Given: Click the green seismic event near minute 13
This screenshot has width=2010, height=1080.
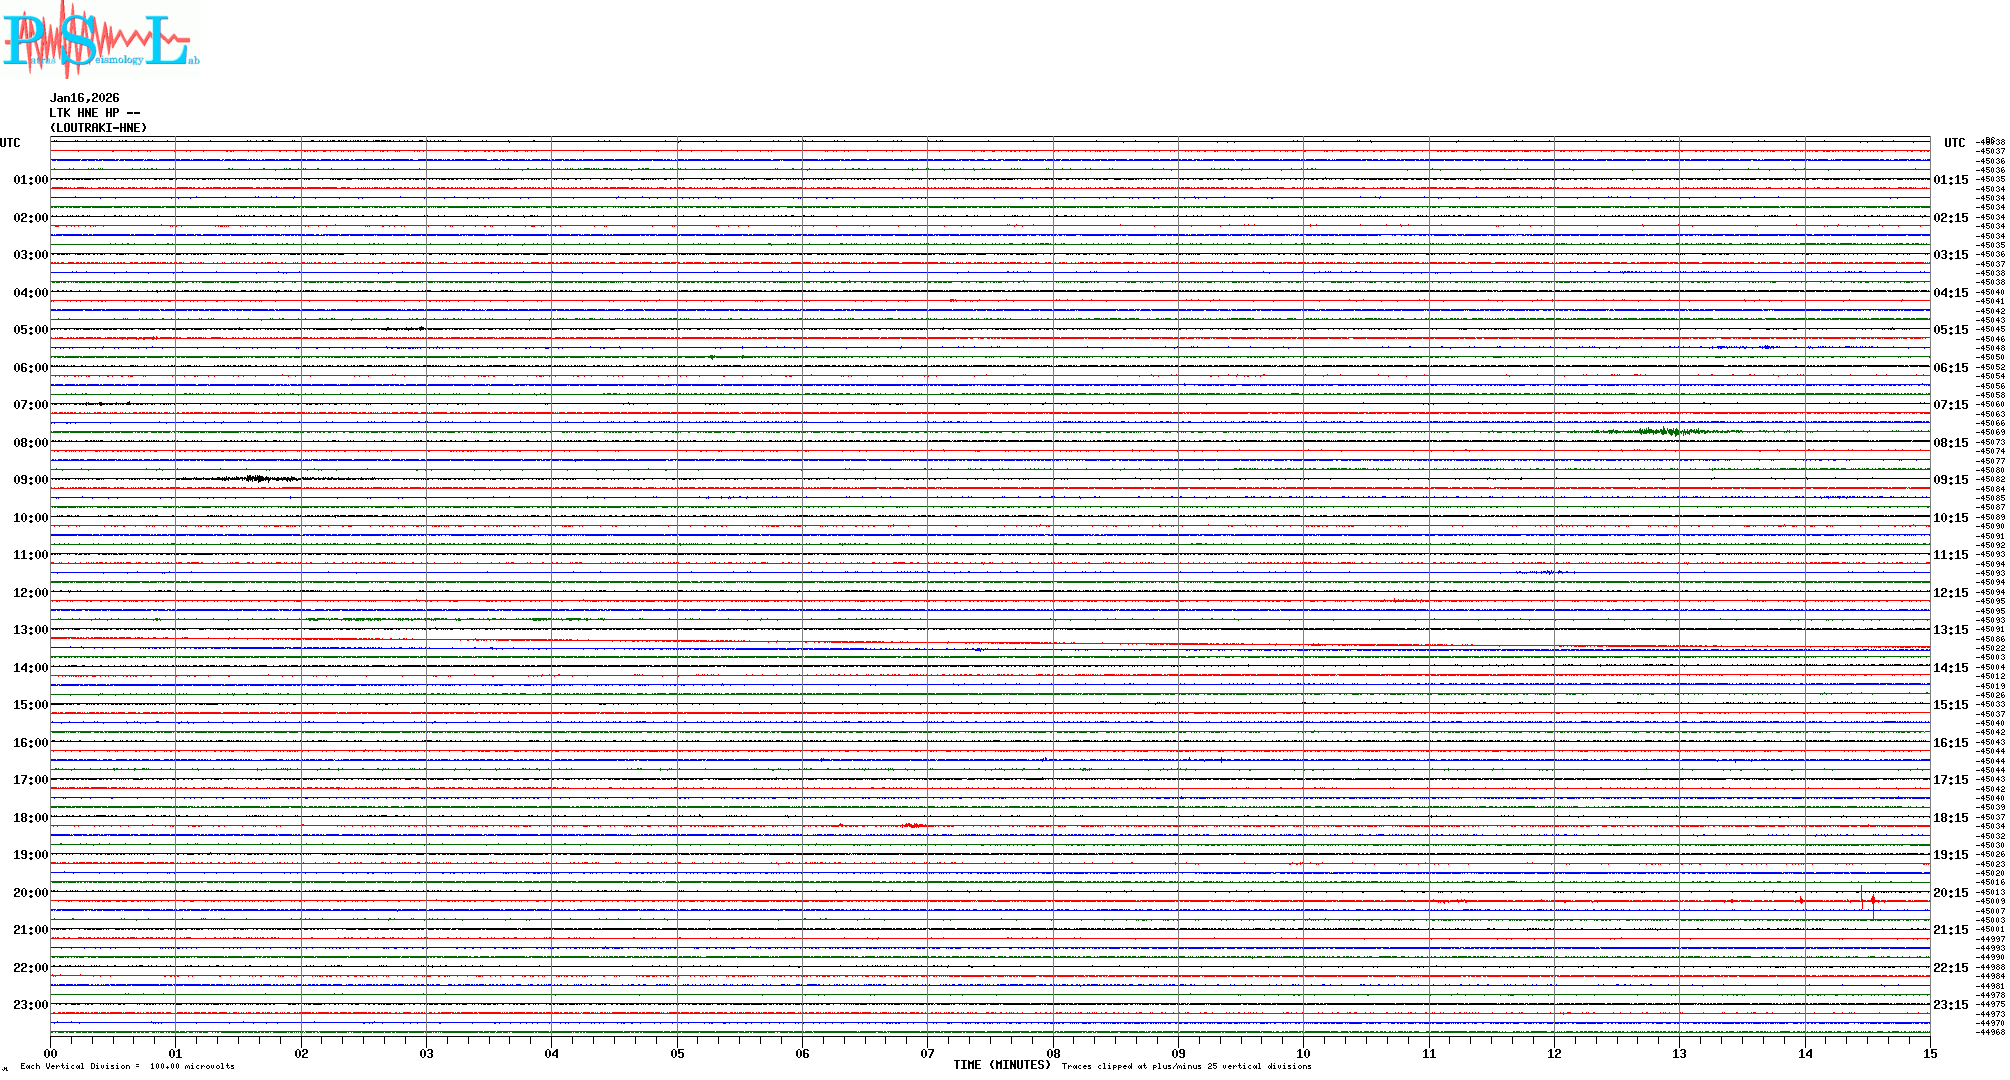Looking at the screenshot, I should [x=1668, y=432].
